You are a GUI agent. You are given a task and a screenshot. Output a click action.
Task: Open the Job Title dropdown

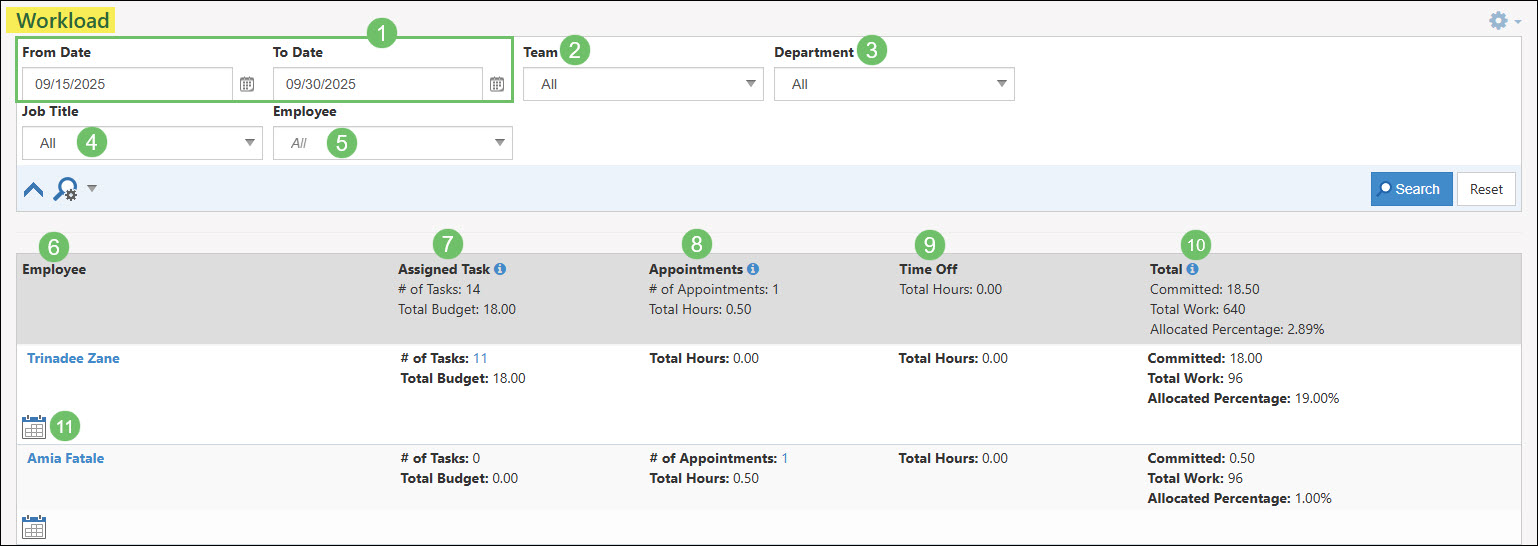142,143
